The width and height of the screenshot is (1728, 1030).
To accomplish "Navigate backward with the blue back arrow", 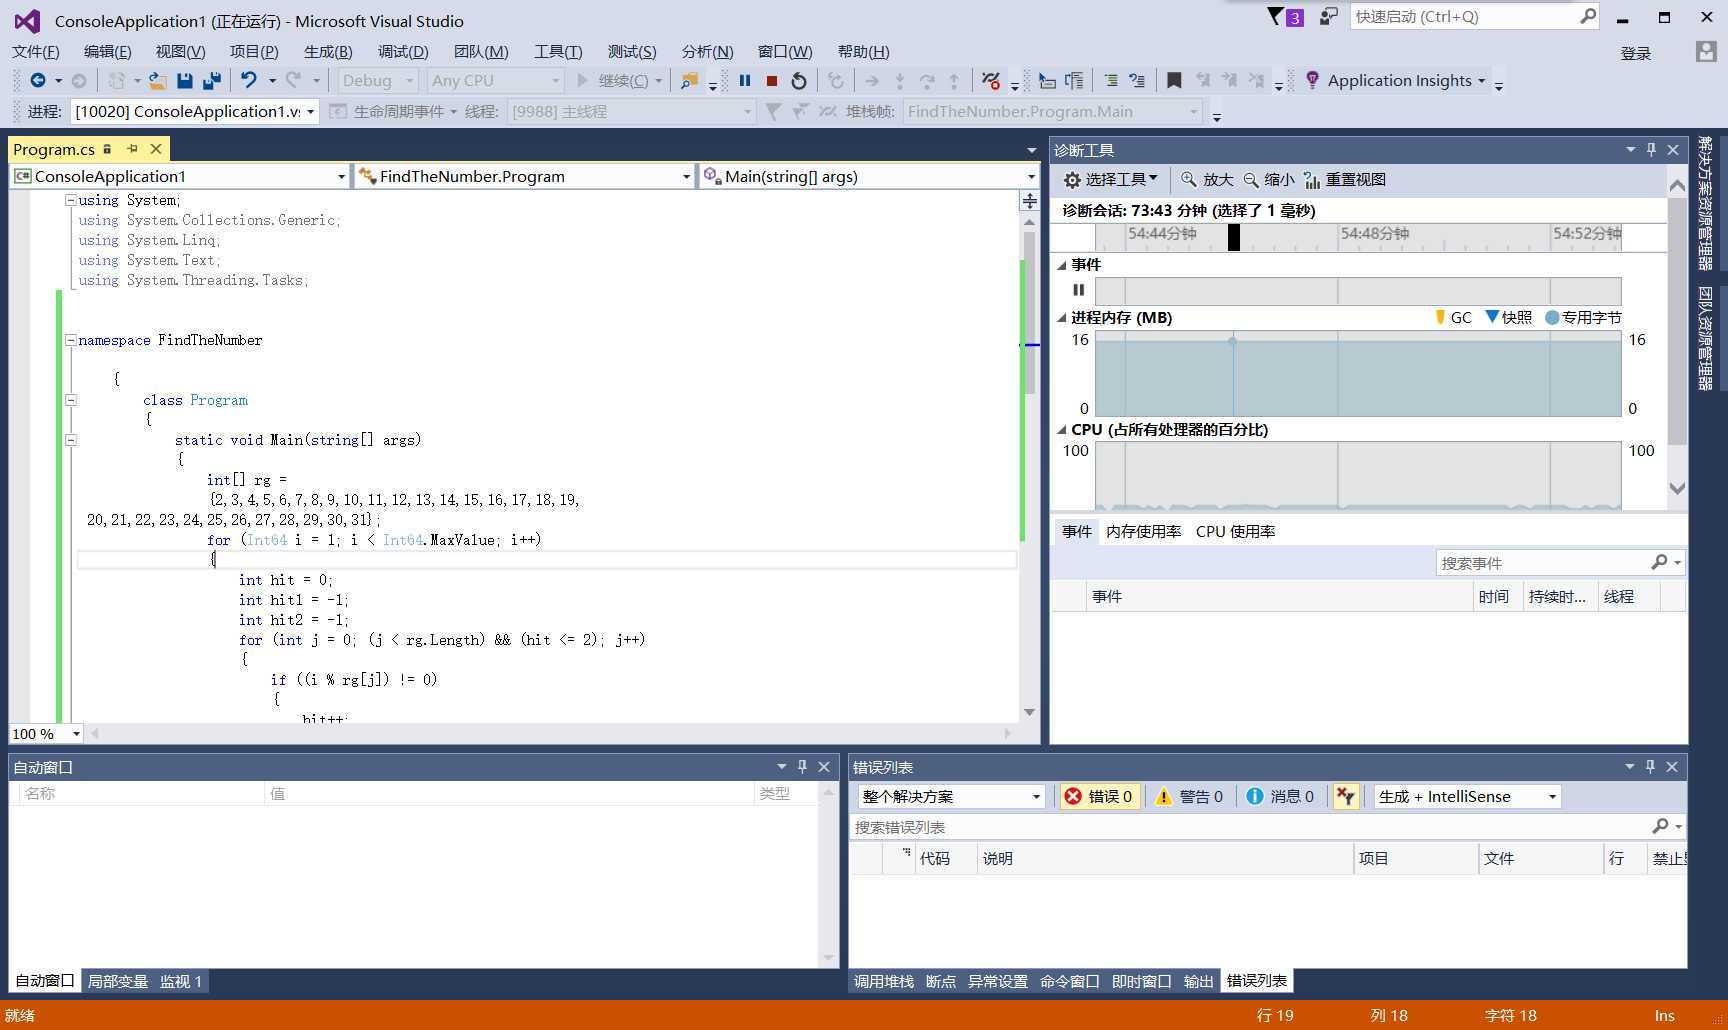I will tap(38, 81).
